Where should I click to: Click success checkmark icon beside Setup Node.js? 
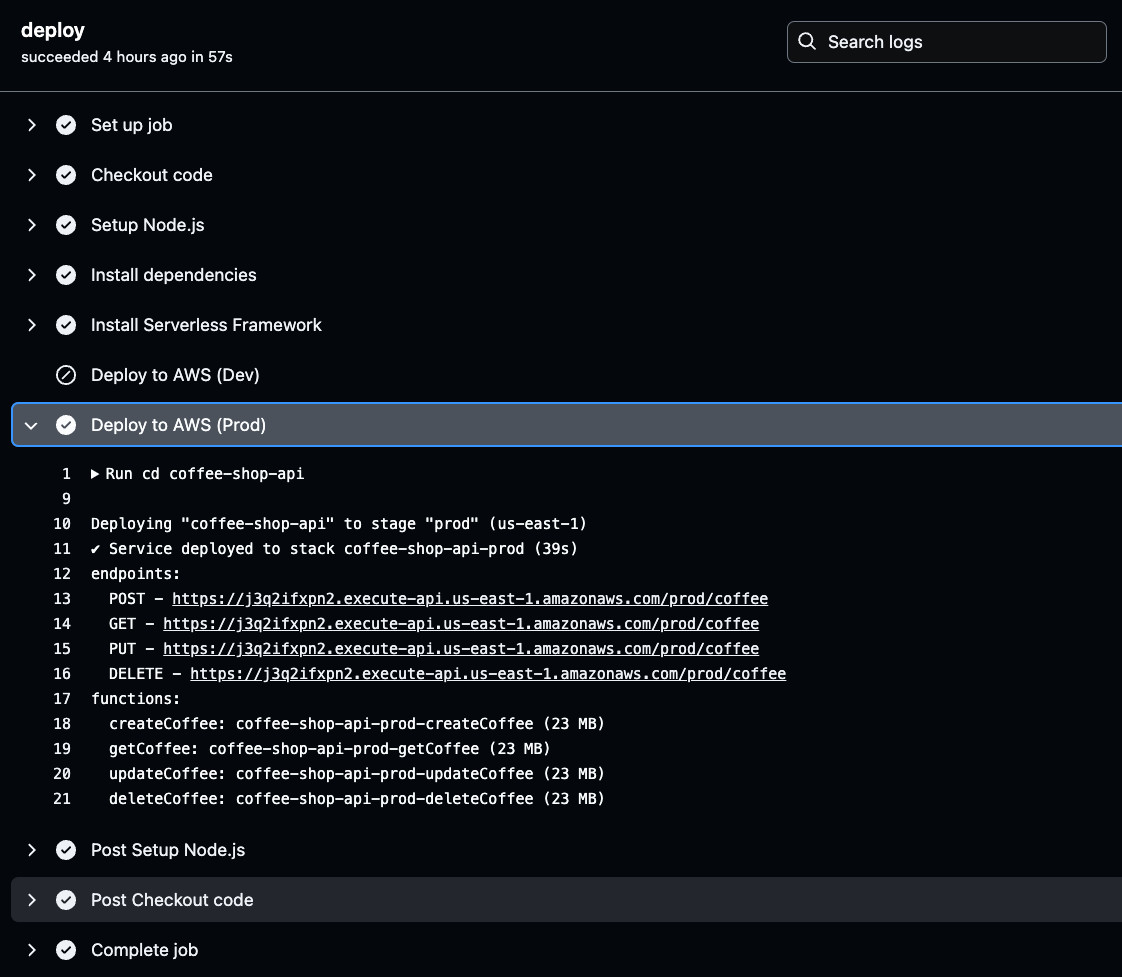pyautogui.click(x=66, y=225)
